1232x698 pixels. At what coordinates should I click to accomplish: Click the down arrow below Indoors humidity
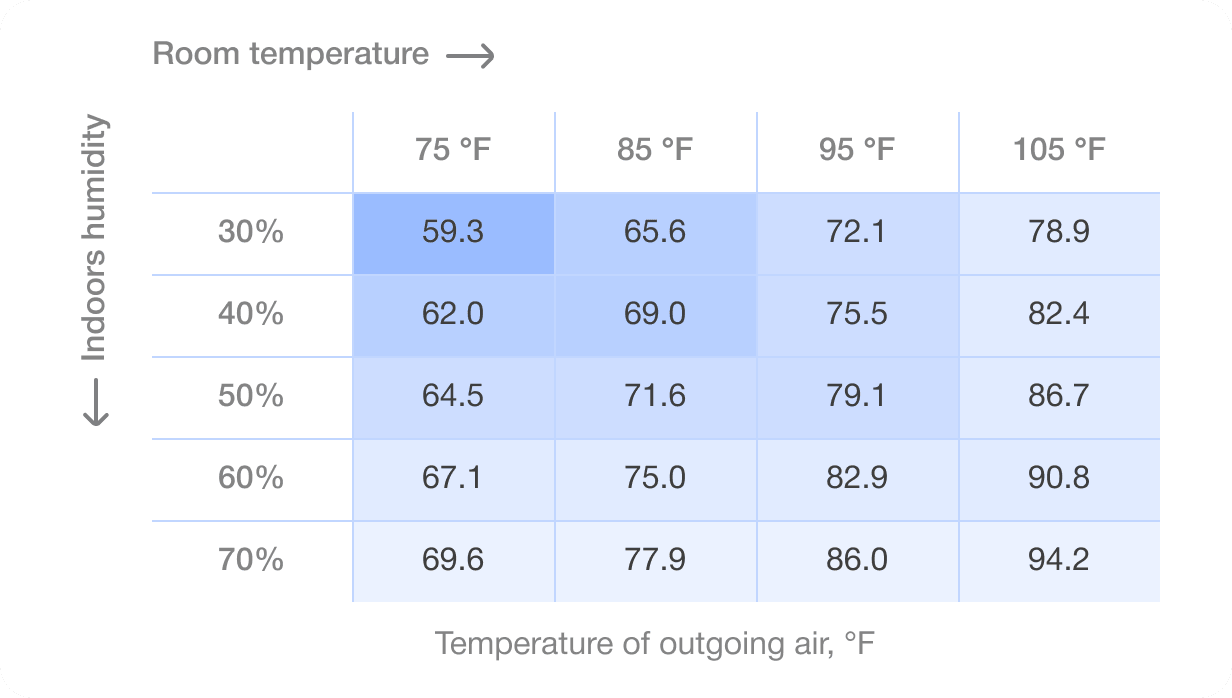[x=95, y=402]
